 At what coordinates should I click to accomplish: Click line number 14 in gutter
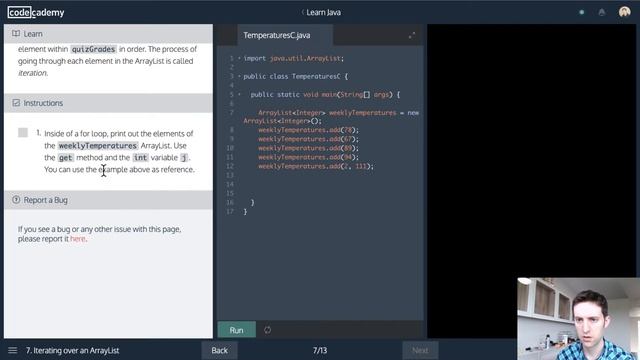click(230, 184)
